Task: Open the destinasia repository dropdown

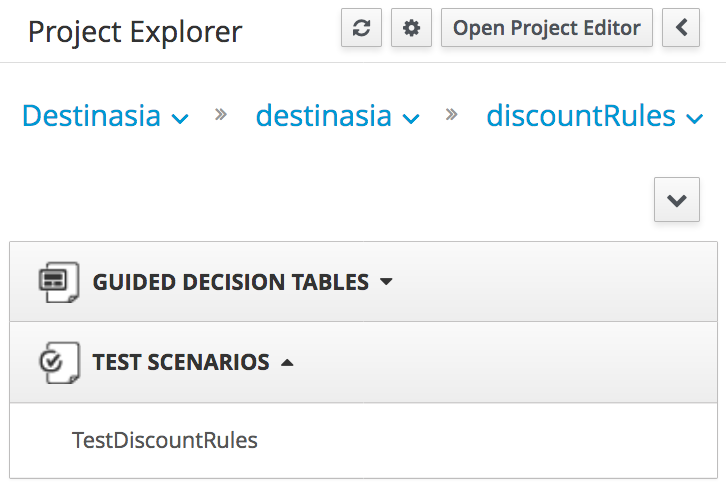Action: pyautogui.click(x=338, y=116)
